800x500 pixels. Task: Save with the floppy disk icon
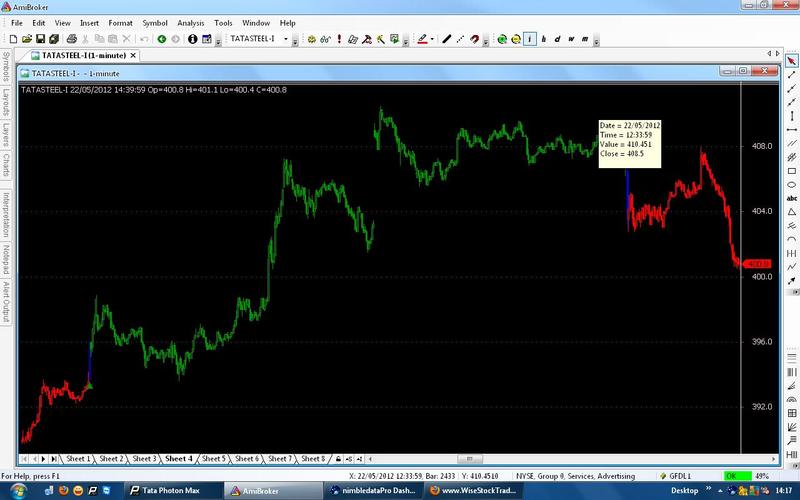[x=40, y=39]
